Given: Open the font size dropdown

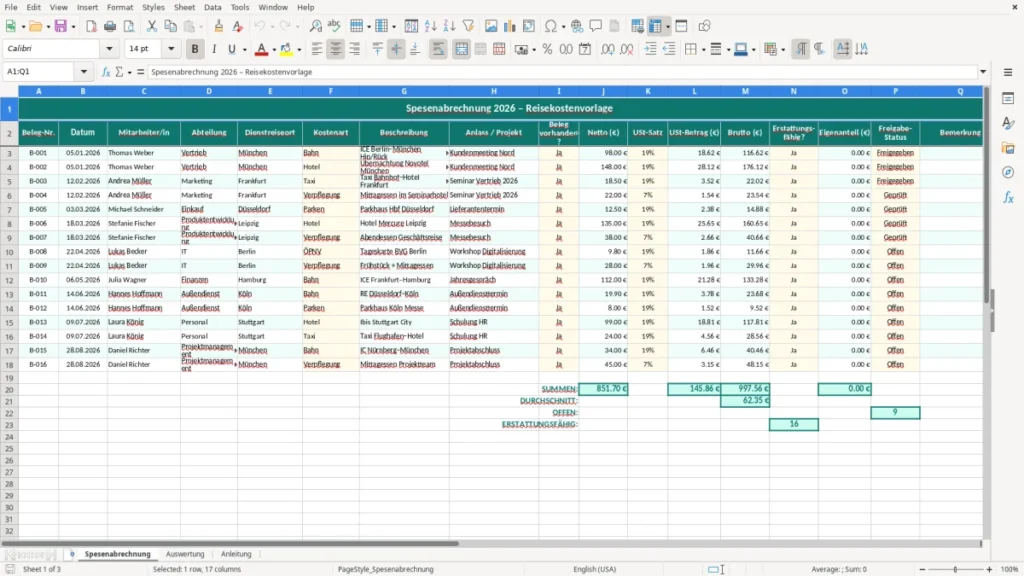Looking at the screenshot, I should (171, 48).
